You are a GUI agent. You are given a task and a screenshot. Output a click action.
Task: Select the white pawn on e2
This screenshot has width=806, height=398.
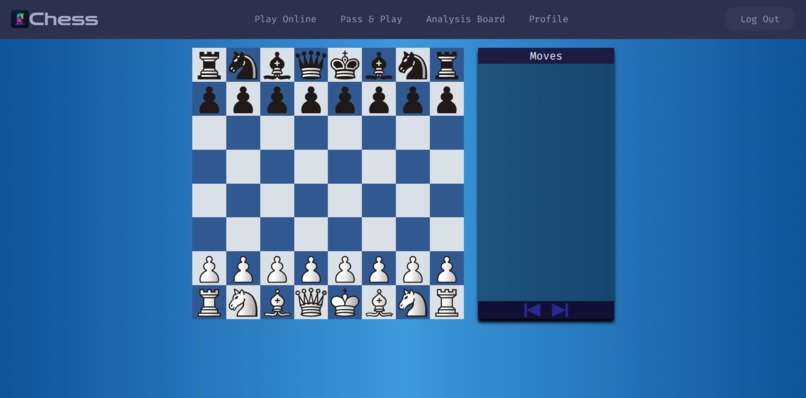click(345, 268)
